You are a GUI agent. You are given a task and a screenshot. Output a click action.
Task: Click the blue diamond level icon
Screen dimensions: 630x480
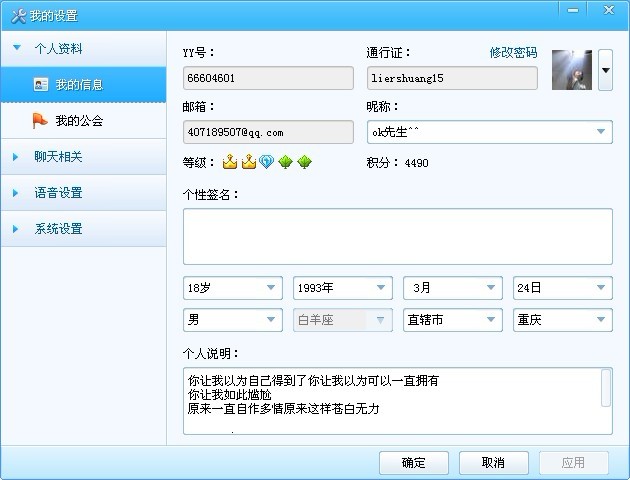click(x=267, y=162)
